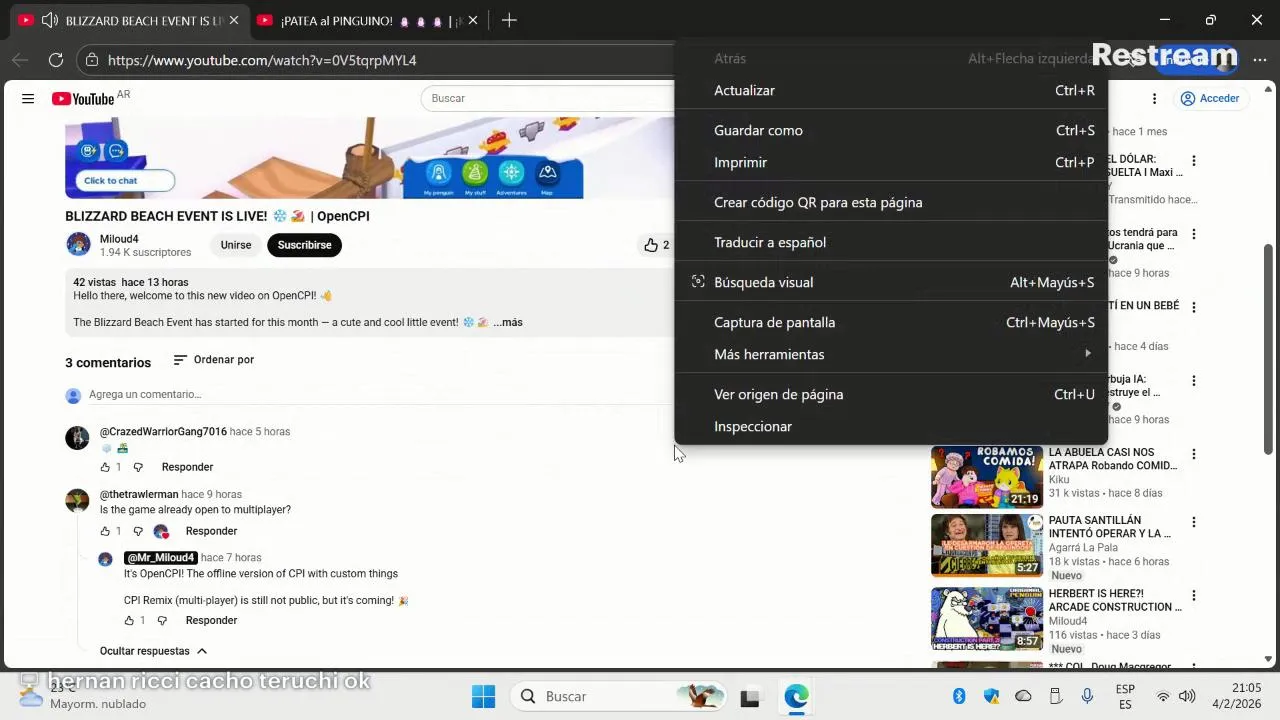Expand description with ...más
Image resolution: width=1280 pixels, height=720 pixels.
(x=508, y=322)
